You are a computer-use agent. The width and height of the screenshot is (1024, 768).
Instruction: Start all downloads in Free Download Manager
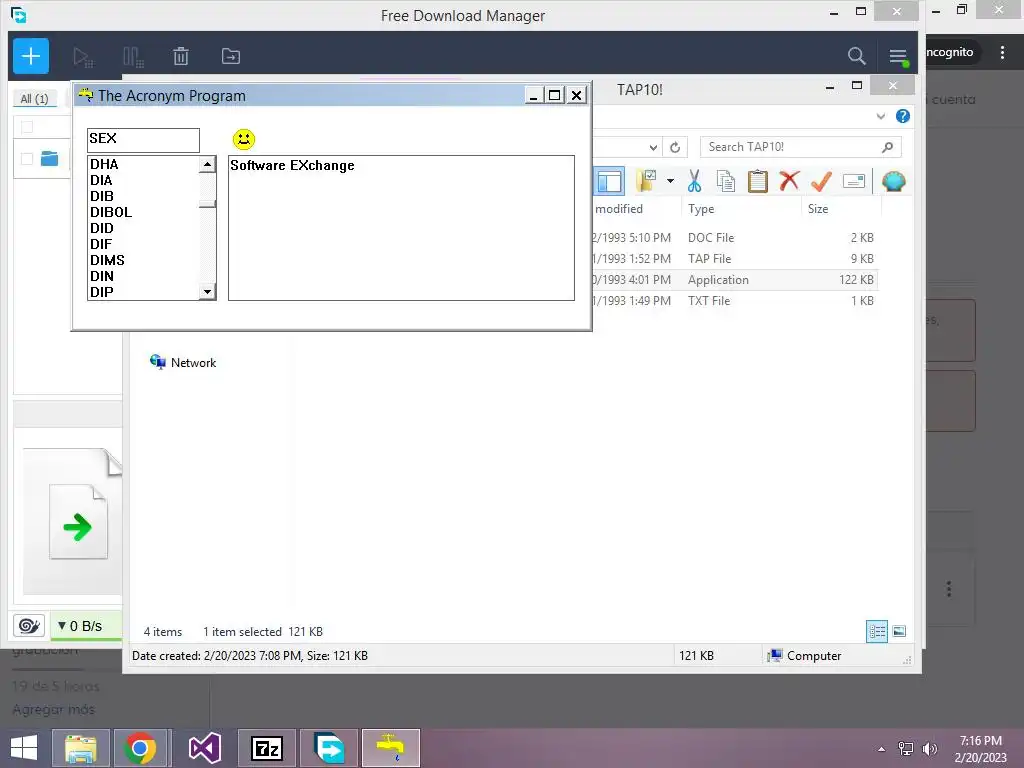[83, 57]
